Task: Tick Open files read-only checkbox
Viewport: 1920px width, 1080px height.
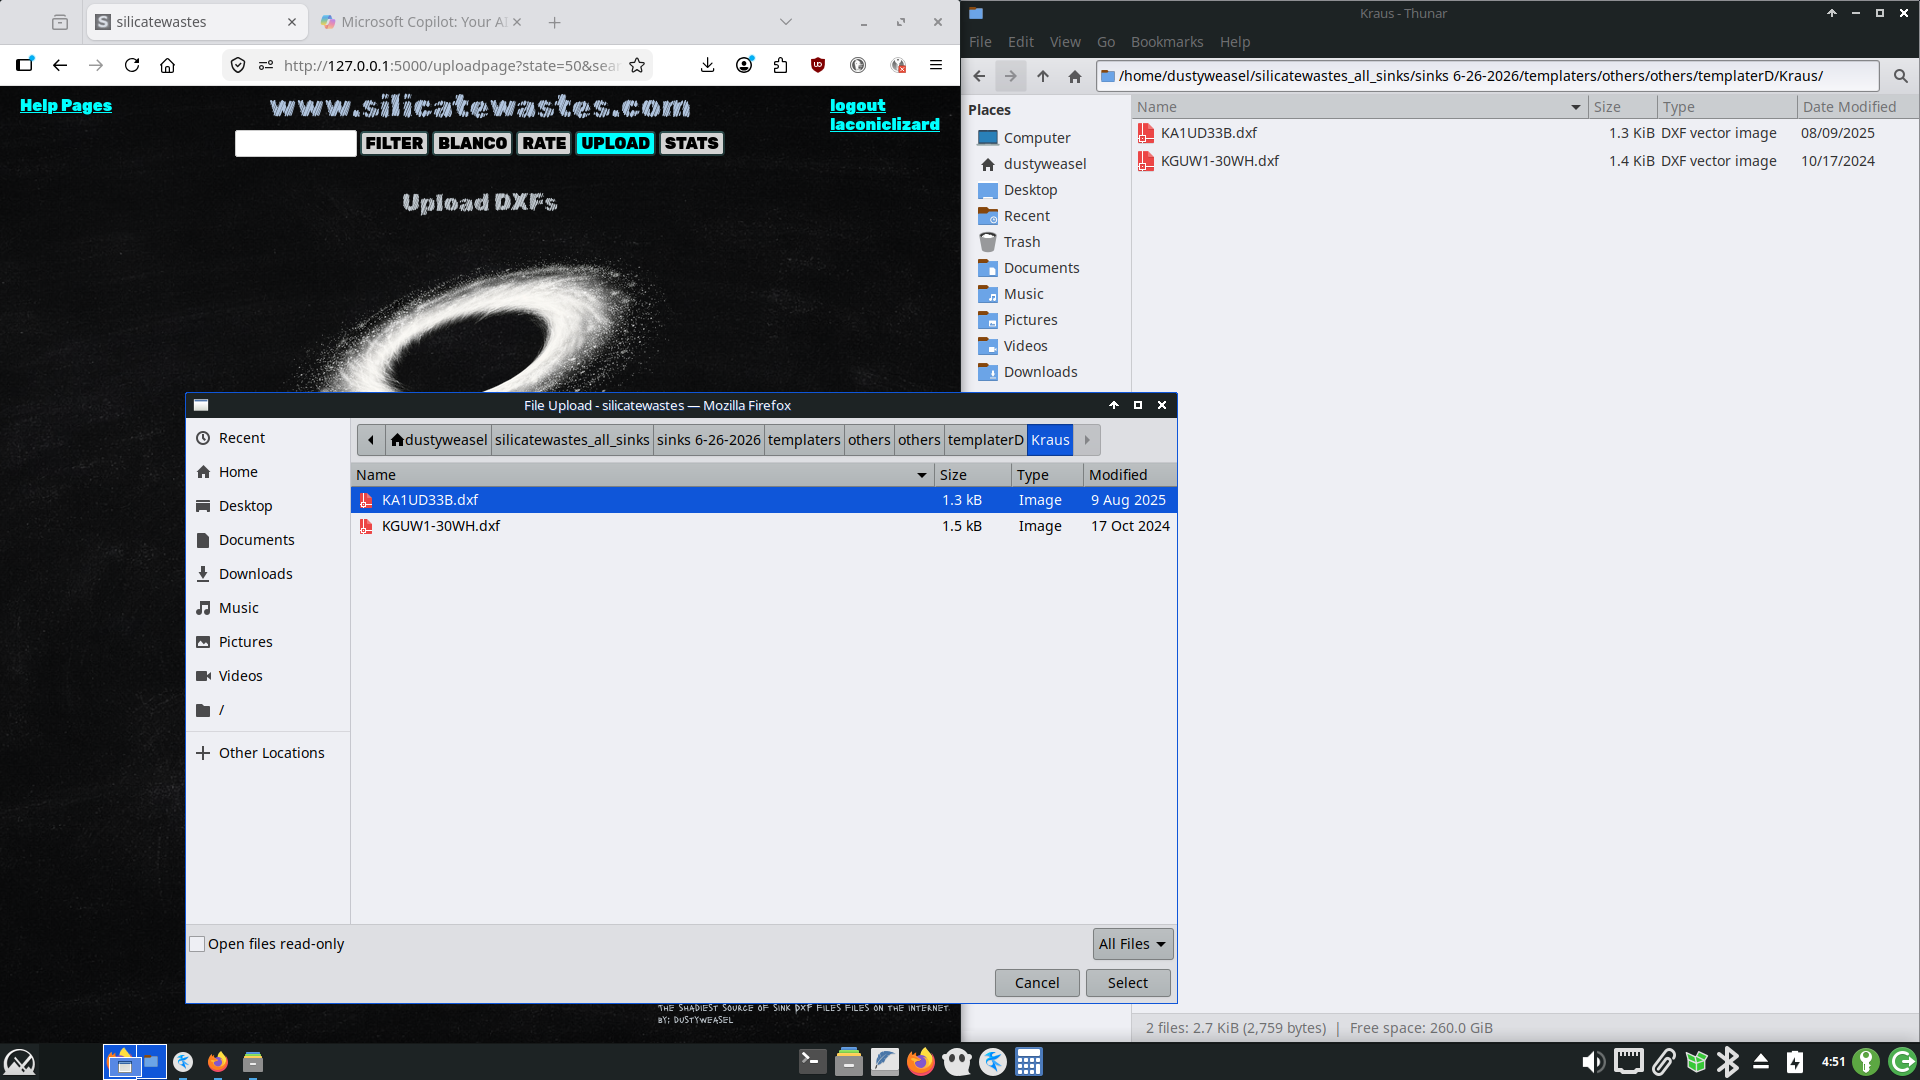Action: (x=198, y=944)
